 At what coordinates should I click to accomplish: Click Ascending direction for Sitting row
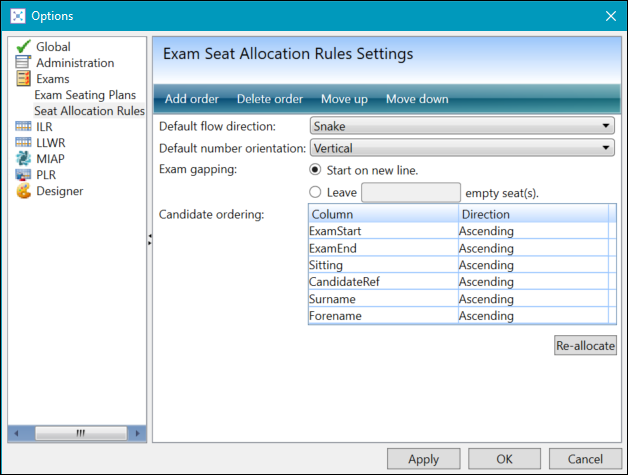[x=533, y=265]
